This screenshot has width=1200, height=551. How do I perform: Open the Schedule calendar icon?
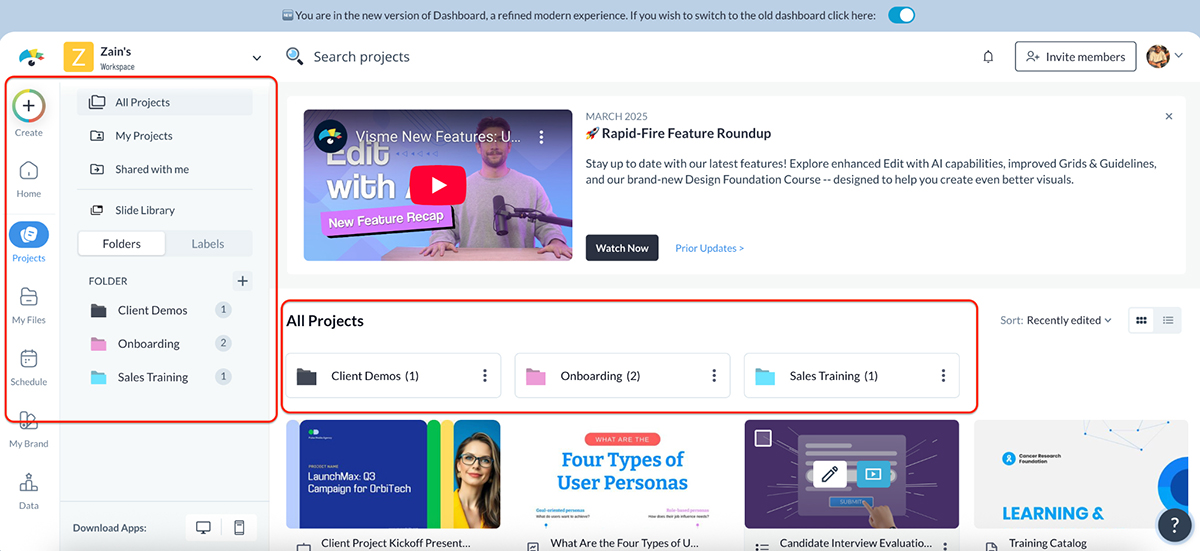point(29,359)
